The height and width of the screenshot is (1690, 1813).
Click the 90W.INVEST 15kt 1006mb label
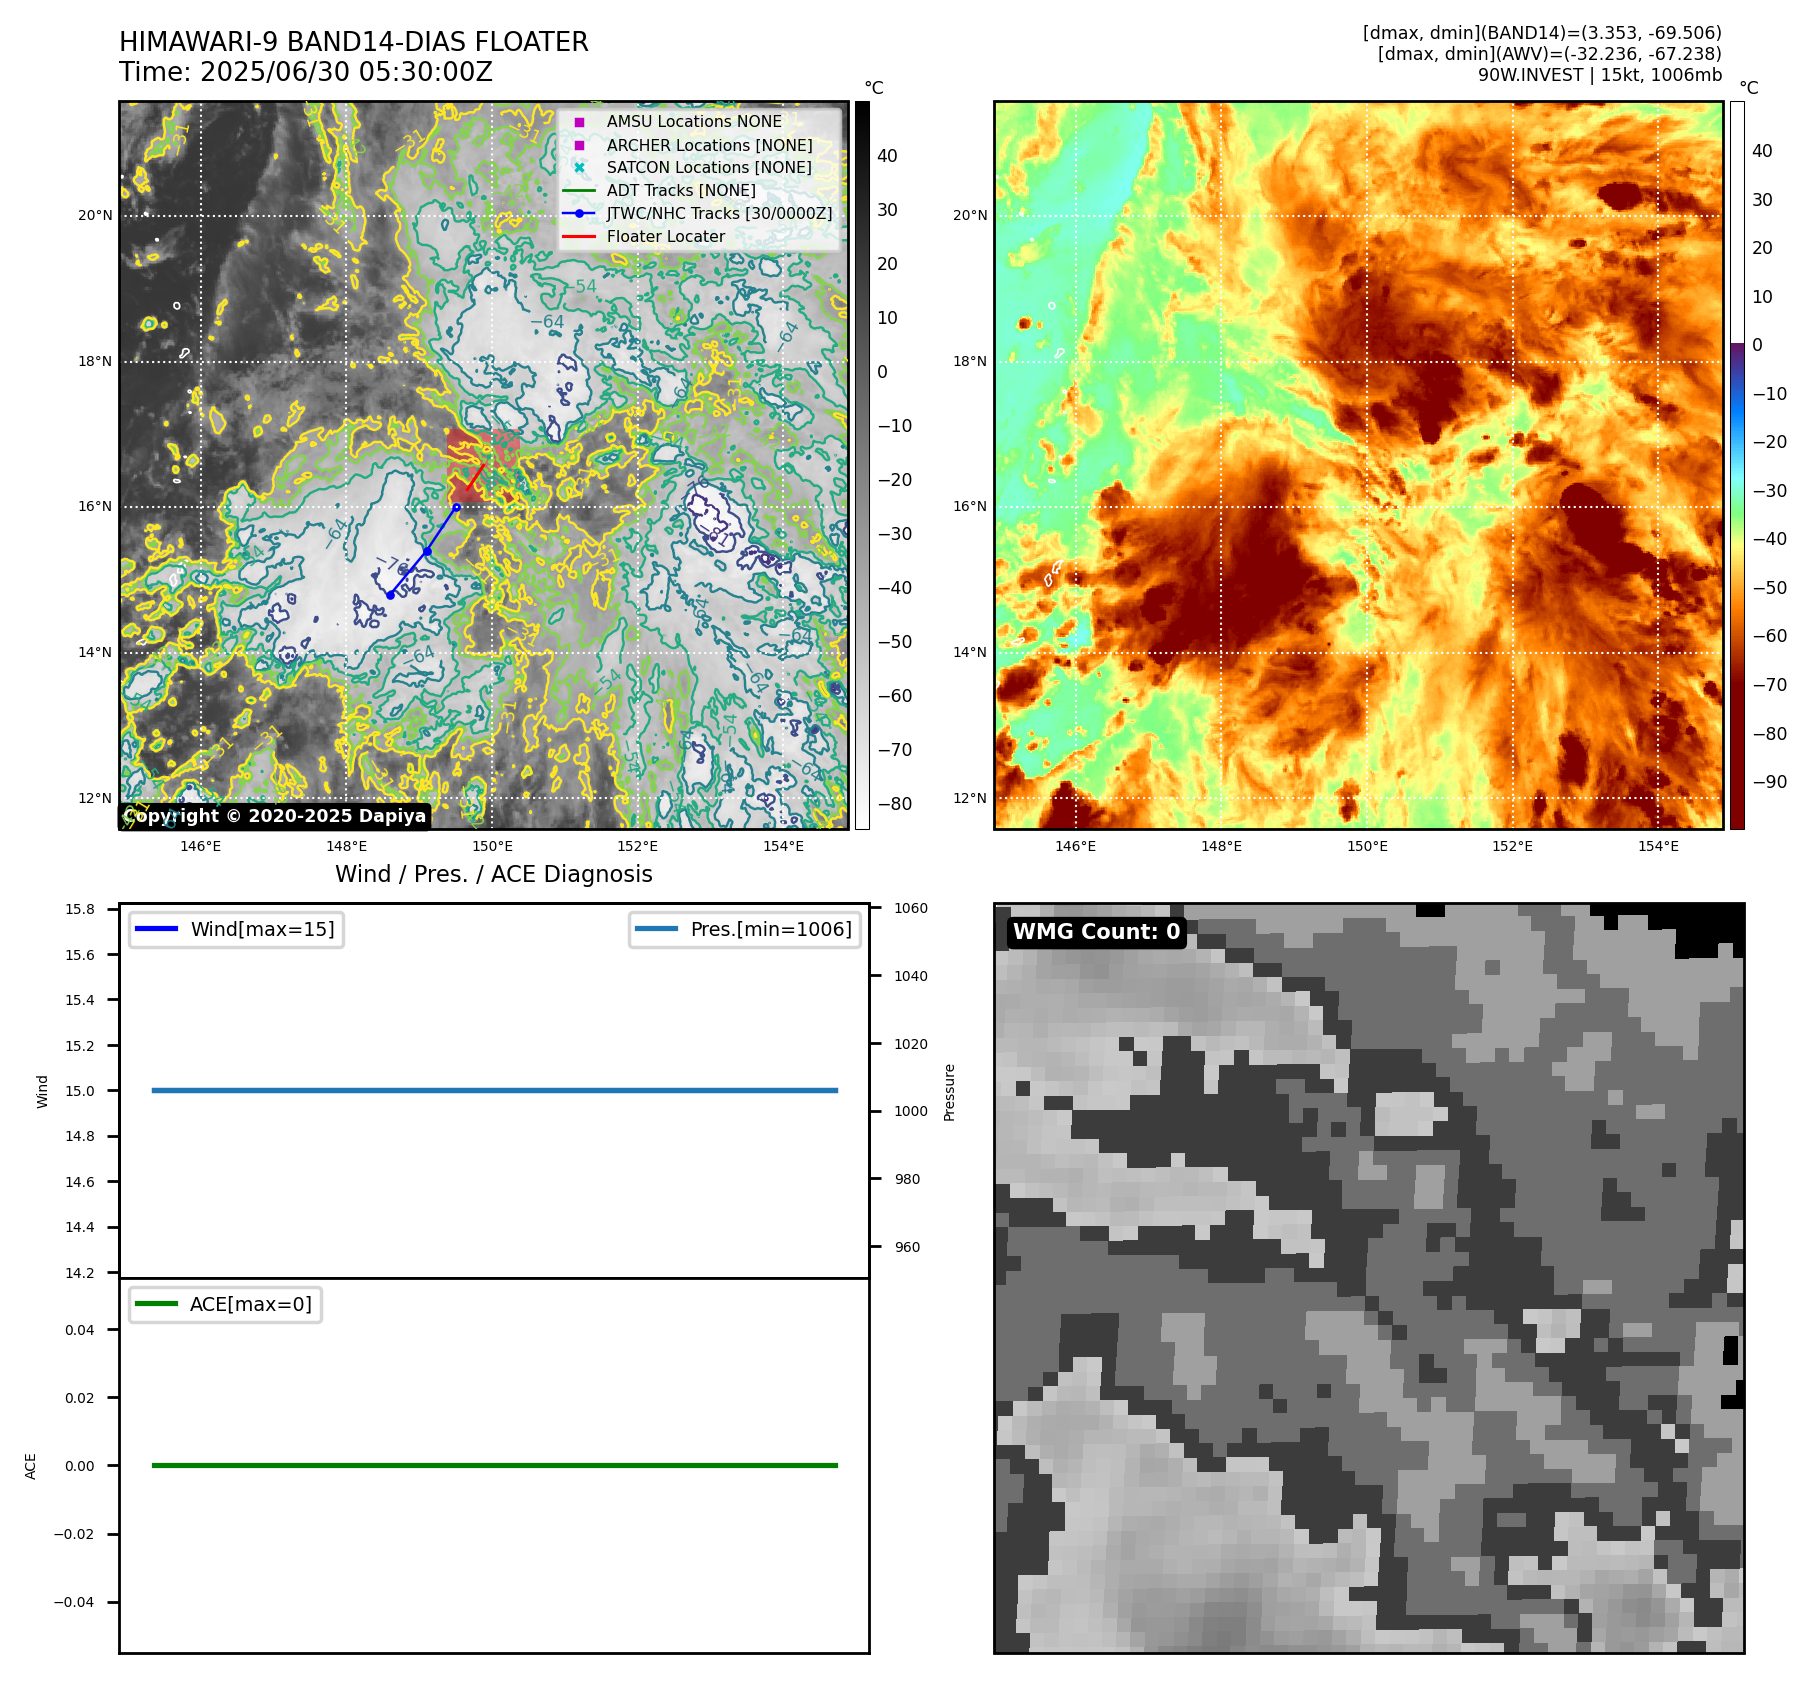1600,75
